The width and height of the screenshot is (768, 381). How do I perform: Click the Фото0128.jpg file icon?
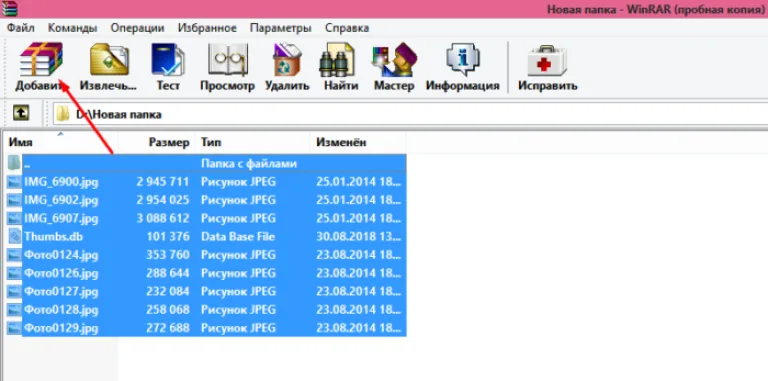click(x=14, y=310)
